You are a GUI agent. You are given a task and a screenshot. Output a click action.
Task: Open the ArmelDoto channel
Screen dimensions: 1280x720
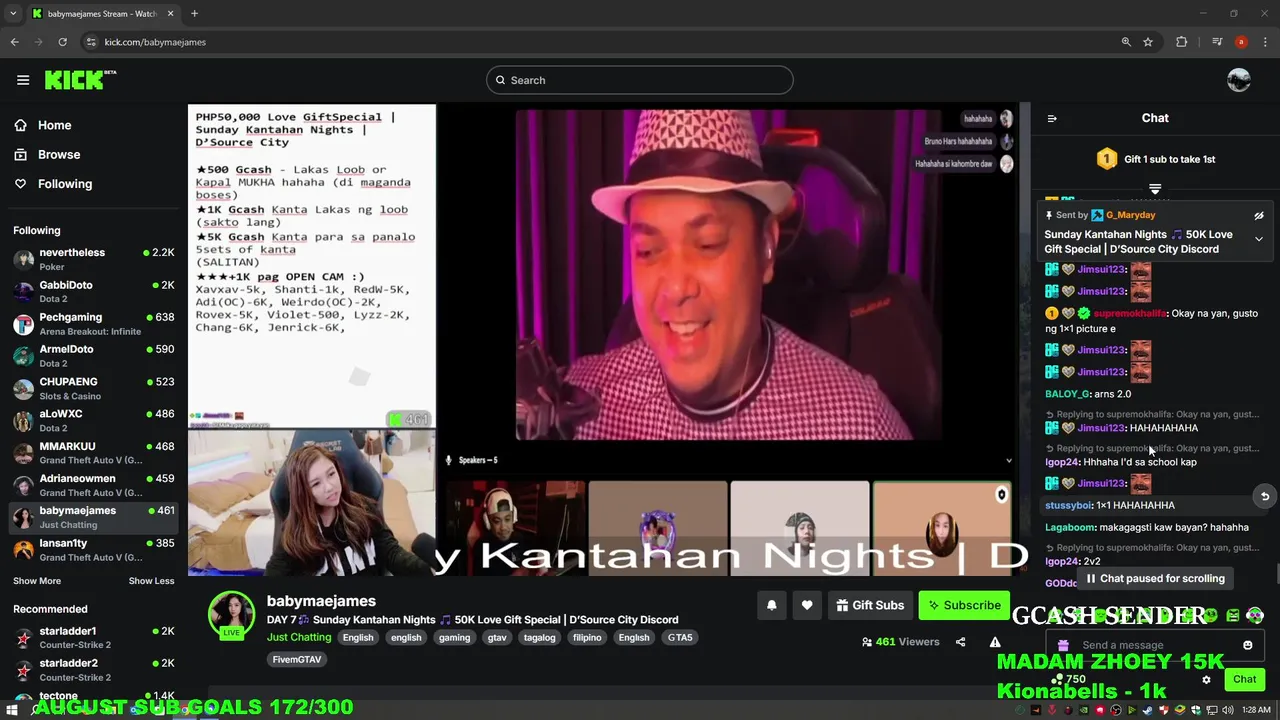coord(94,356)
